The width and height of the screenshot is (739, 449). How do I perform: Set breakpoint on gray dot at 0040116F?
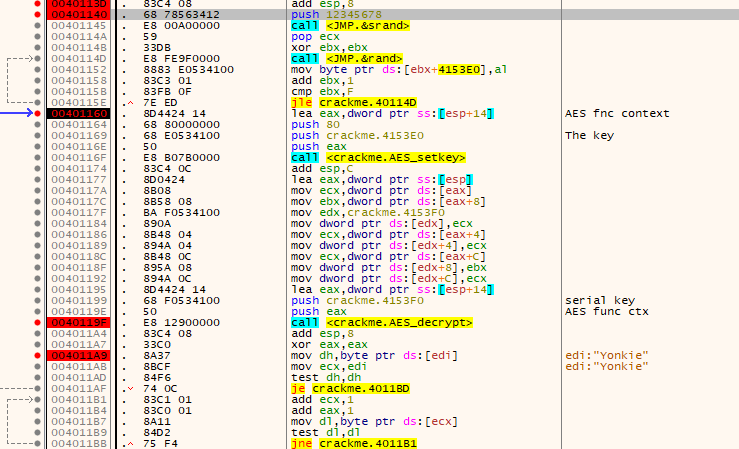[x=38, y=157]
